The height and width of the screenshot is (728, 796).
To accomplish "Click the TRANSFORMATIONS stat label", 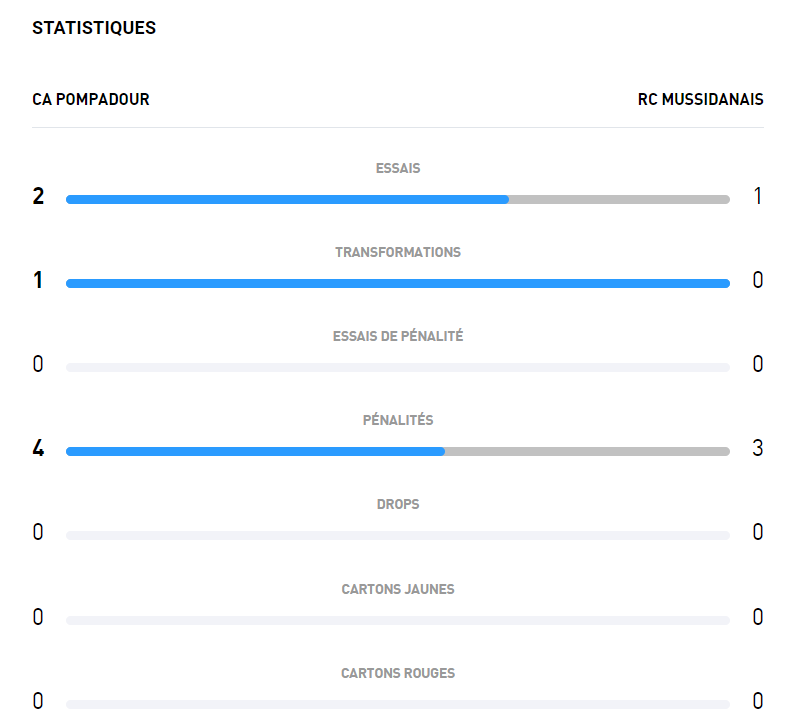I will (x=398, y=252).
